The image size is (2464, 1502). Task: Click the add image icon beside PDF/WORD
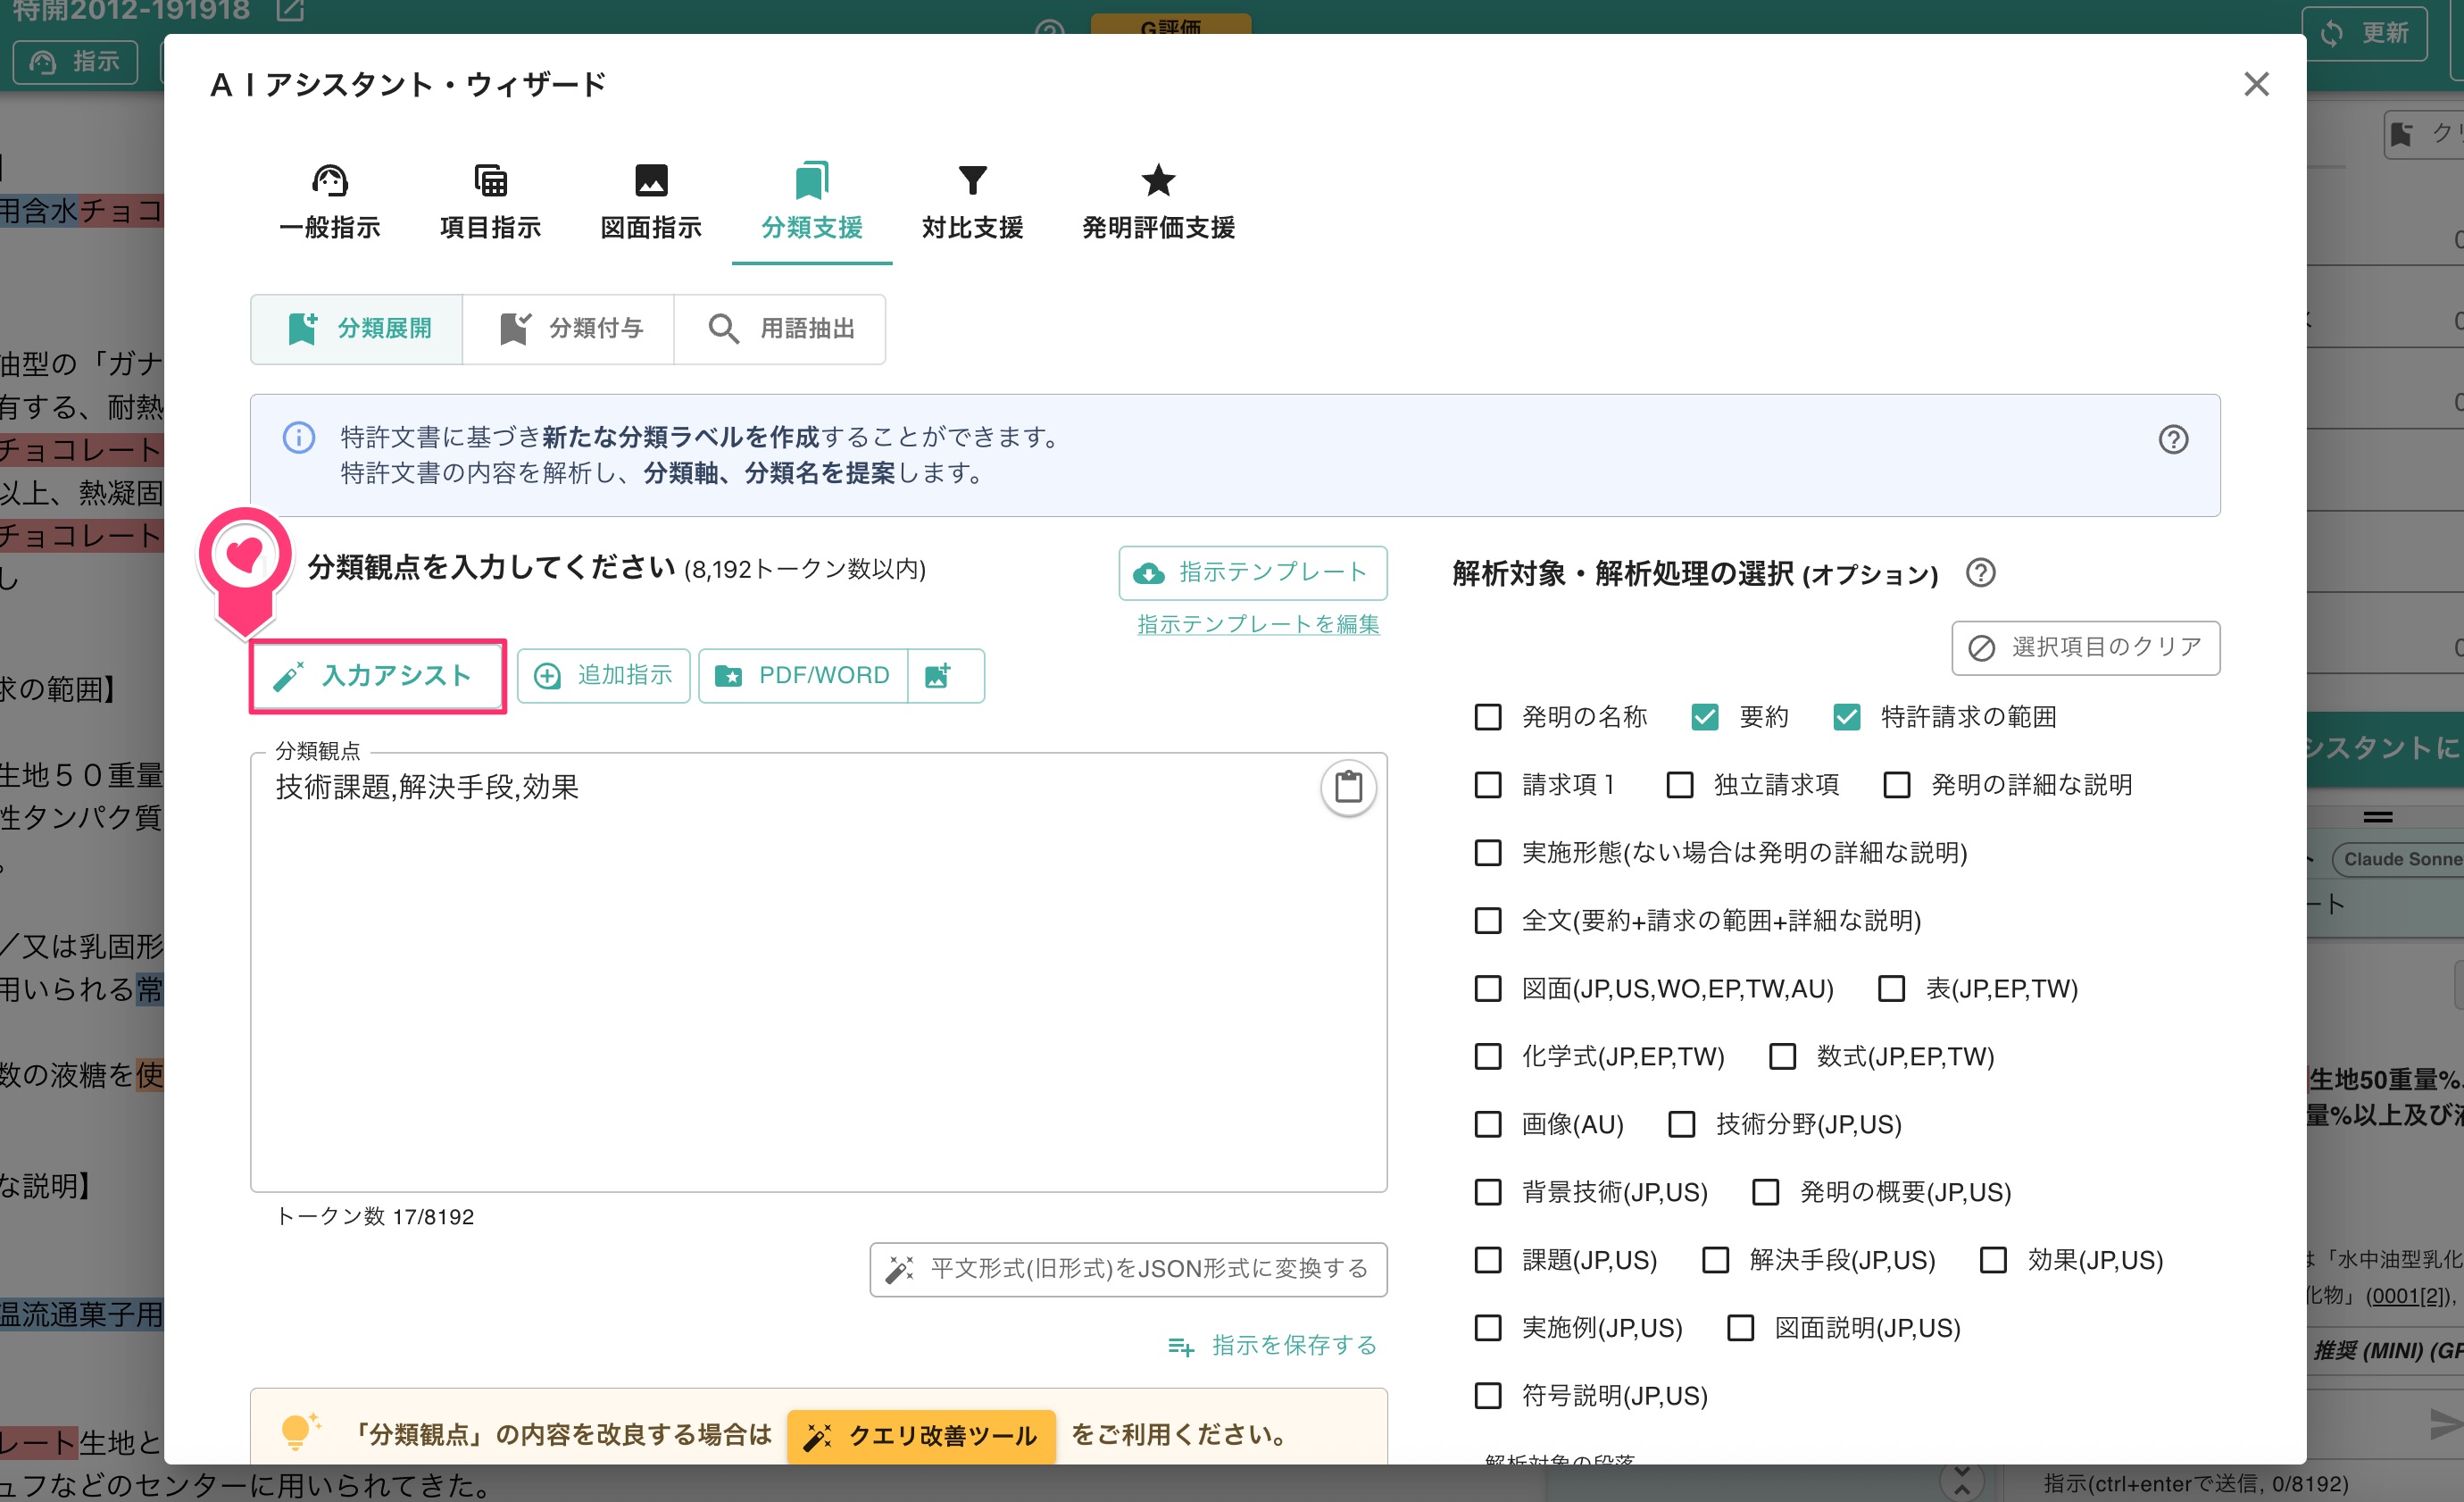point(945,676)
